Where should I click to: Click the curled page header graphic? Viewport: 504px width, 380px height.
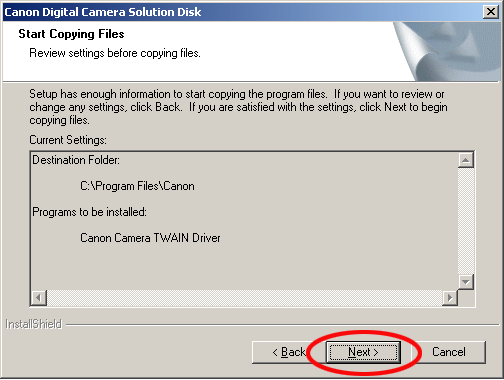(x=447, y=51)
